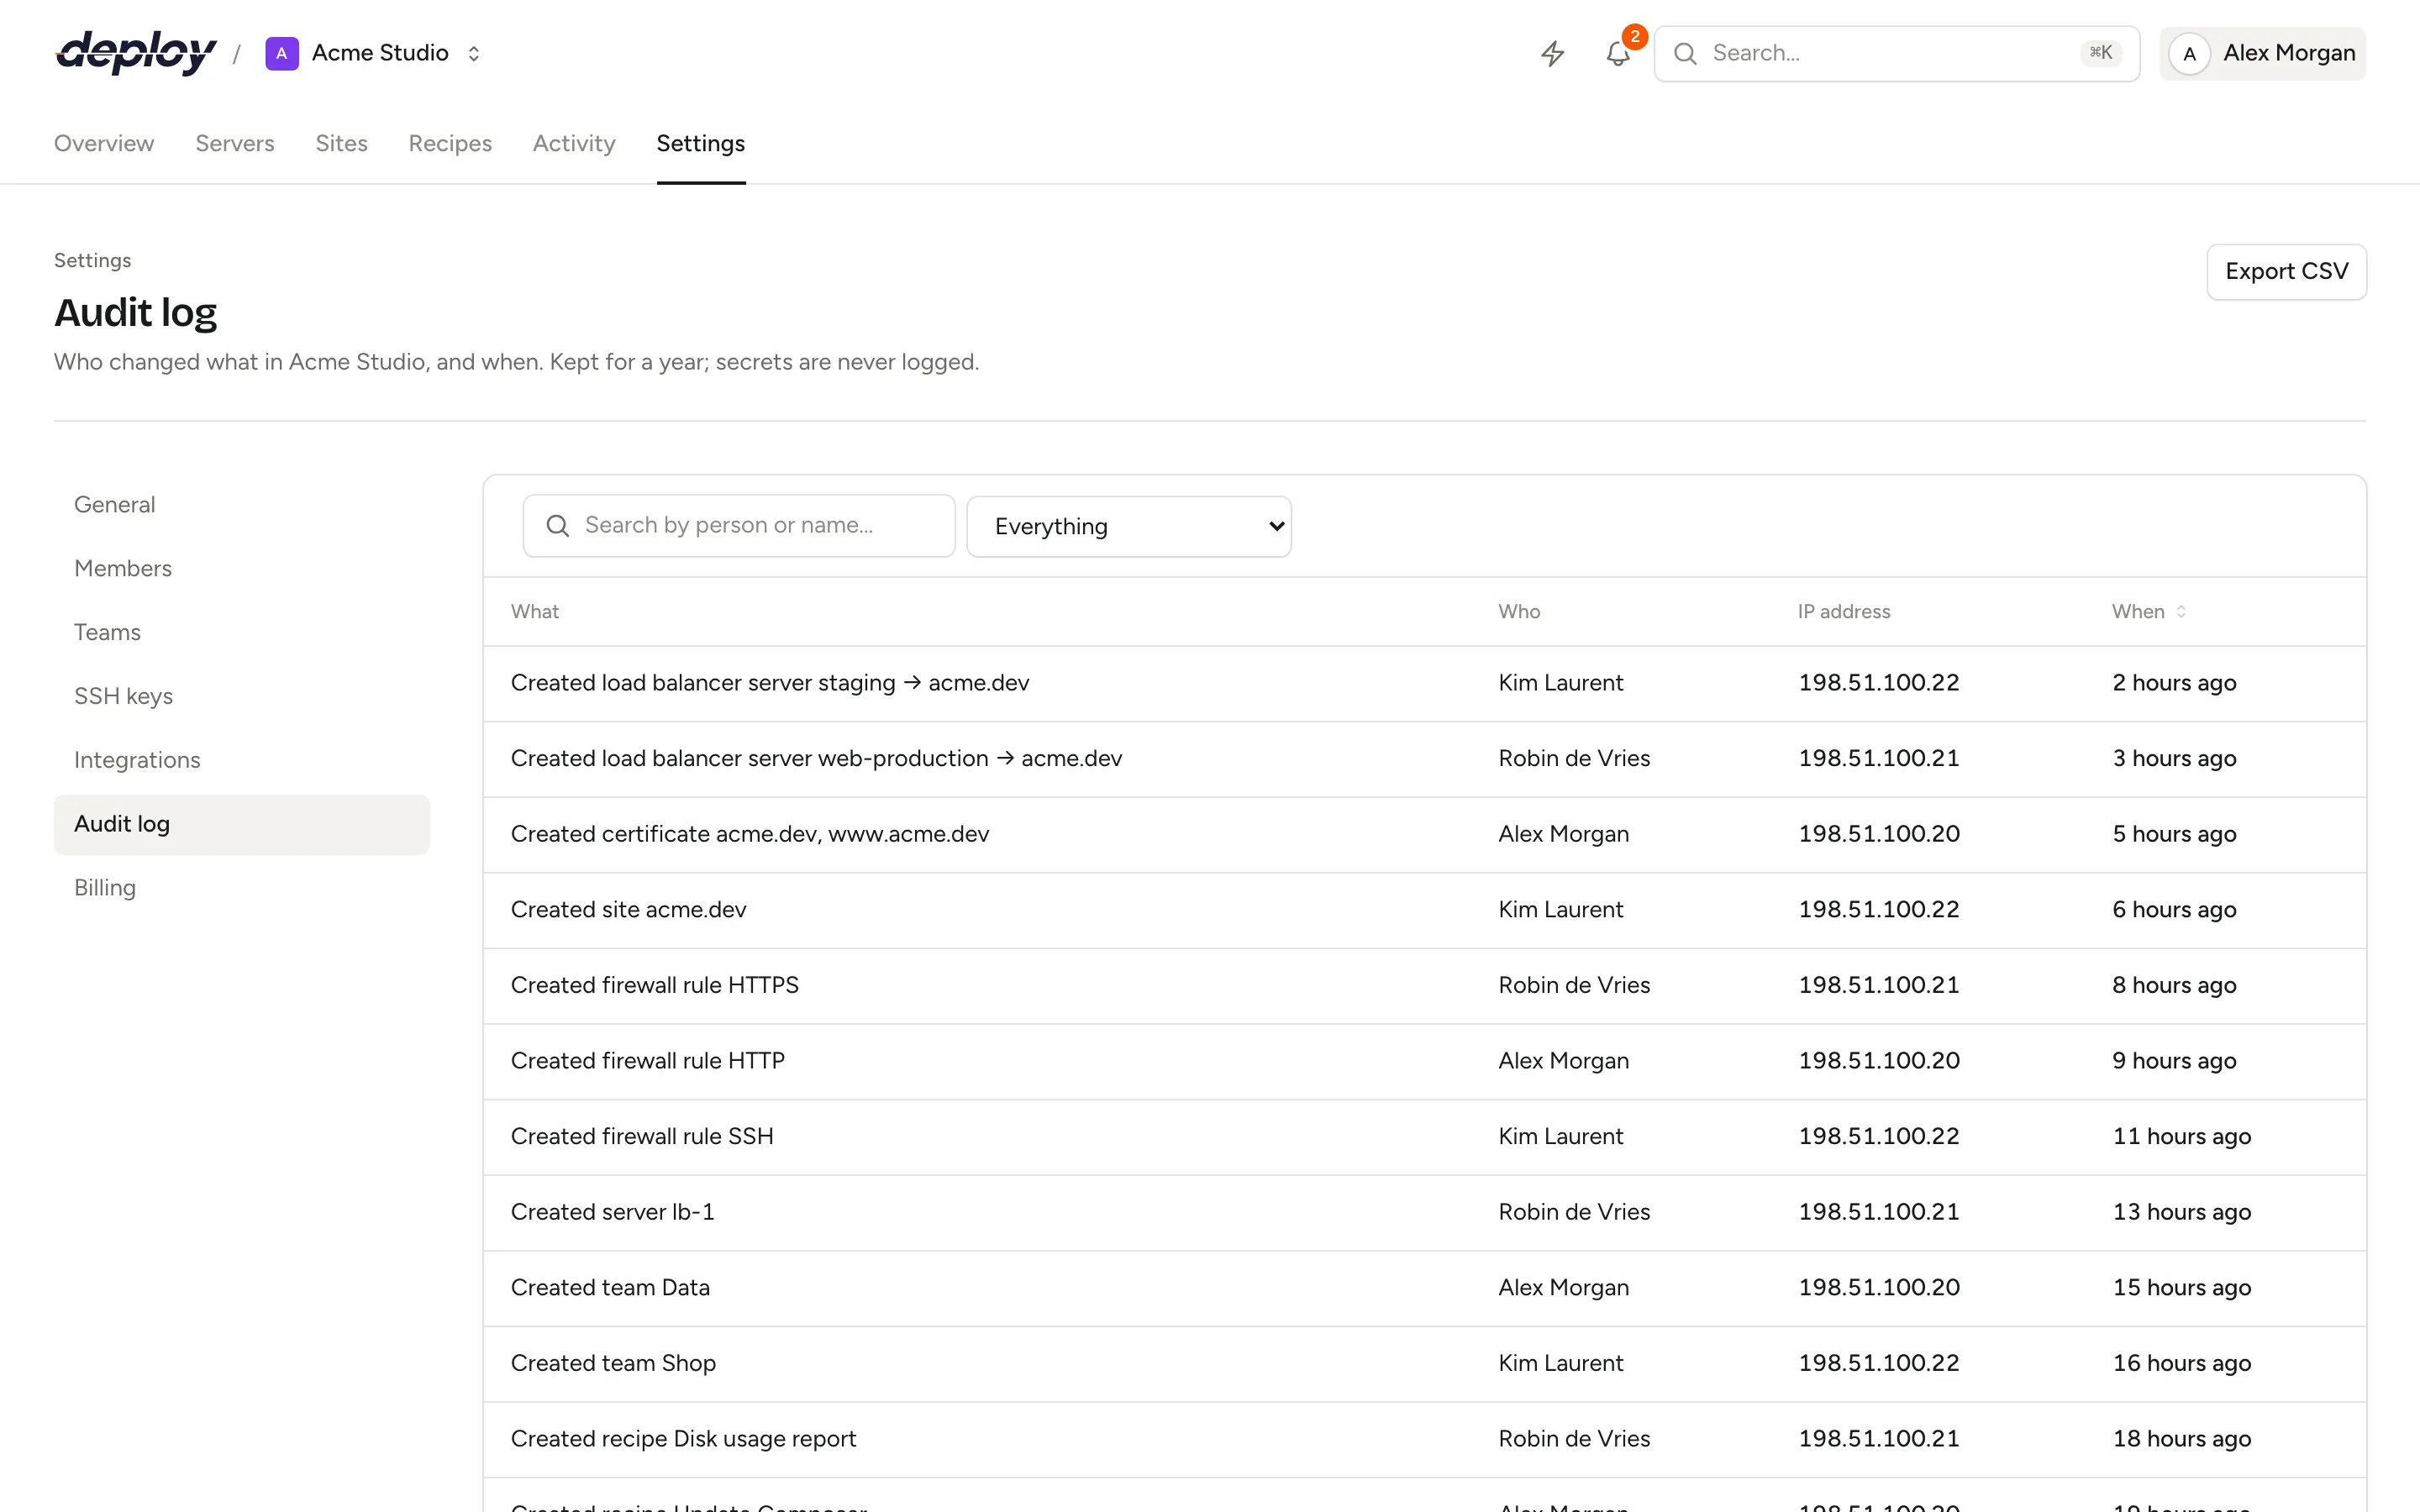The image size is (2420, 1512).
Task: Toggle the When column sort arrows
Action: click(2181, 611)
